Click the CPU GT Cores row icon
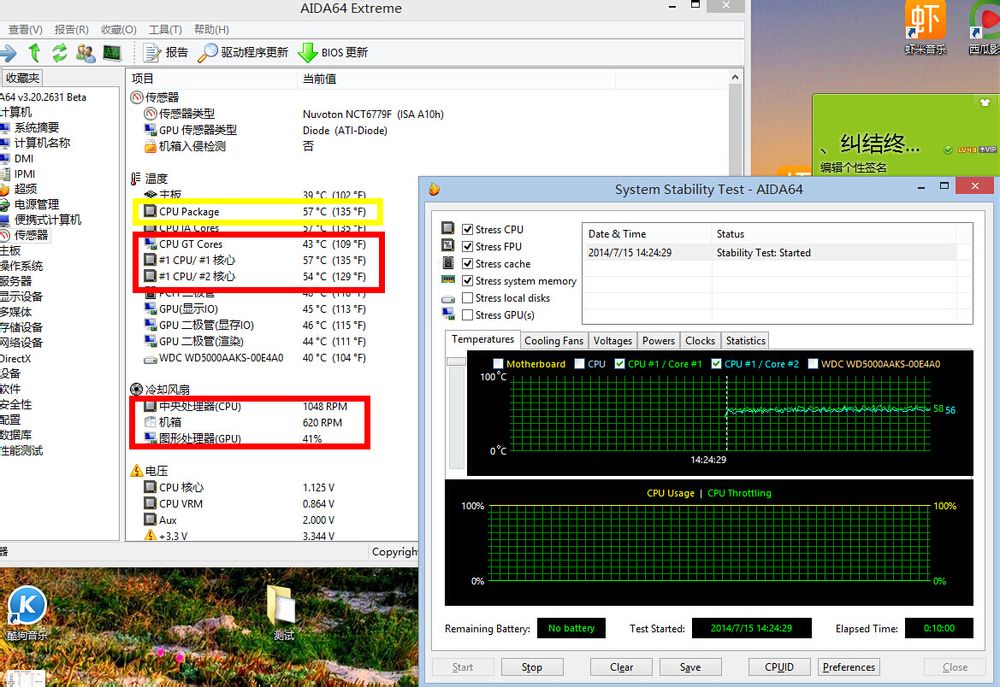This screenshot has height=687, width=1000. (150, 244)
